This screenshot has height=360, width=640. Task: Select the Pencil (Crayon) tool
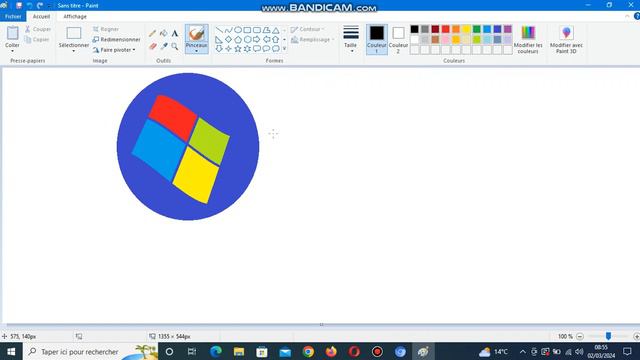click(152, 33)
